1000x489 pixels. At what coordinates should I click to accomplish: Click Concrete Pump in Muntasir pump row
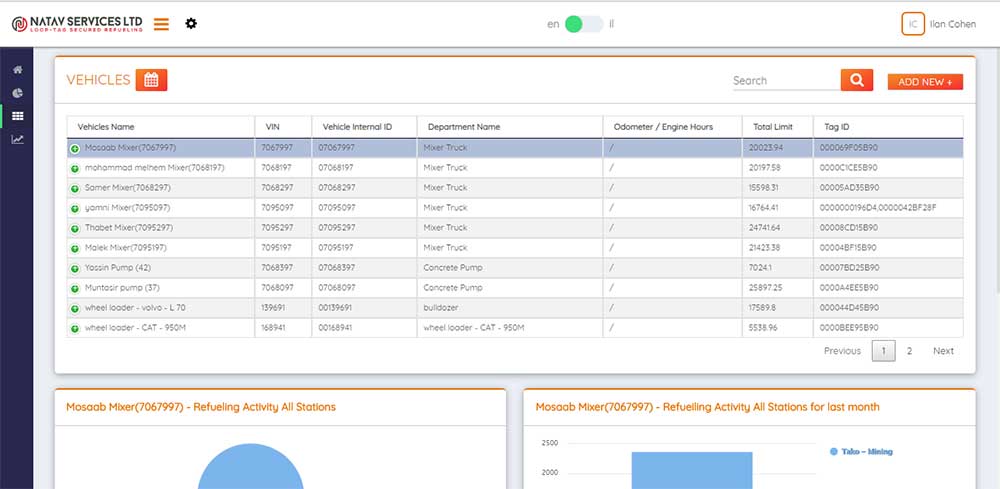[x=510, y=288]
